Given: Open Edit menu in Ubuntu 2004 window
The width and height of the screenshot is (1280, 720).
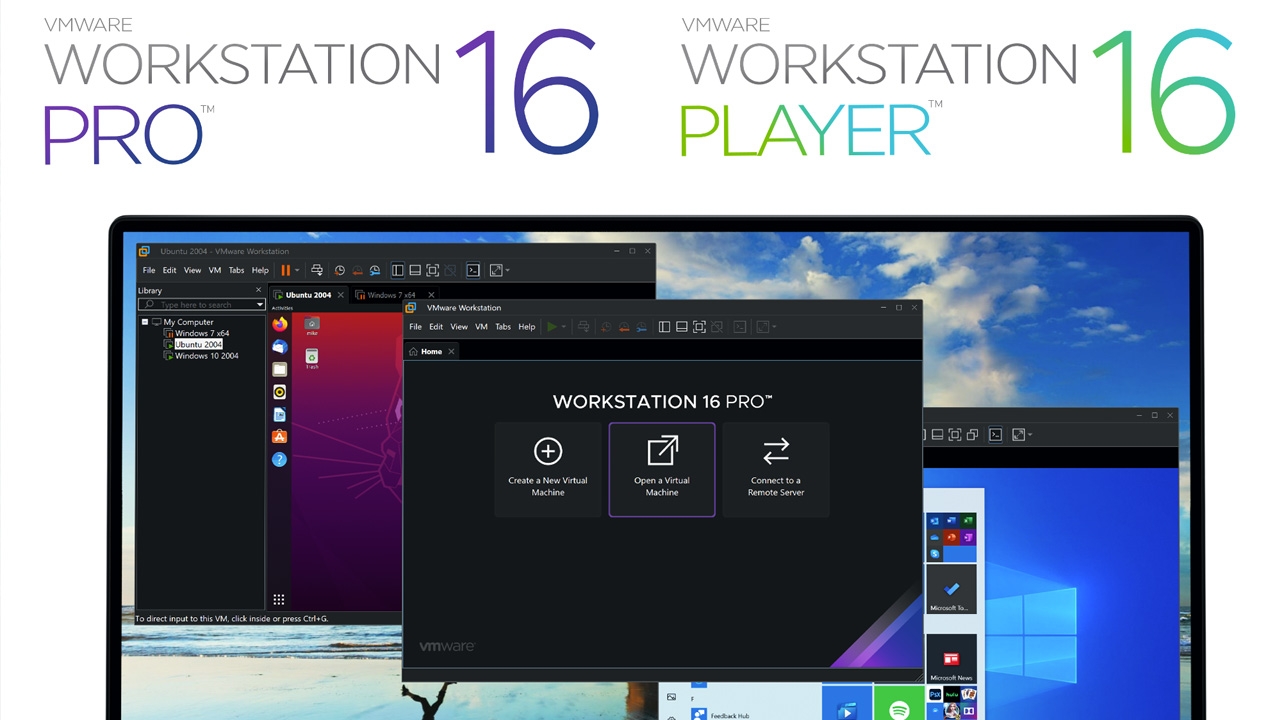Looking at the screenshot, I should click(x=170, y=270).
